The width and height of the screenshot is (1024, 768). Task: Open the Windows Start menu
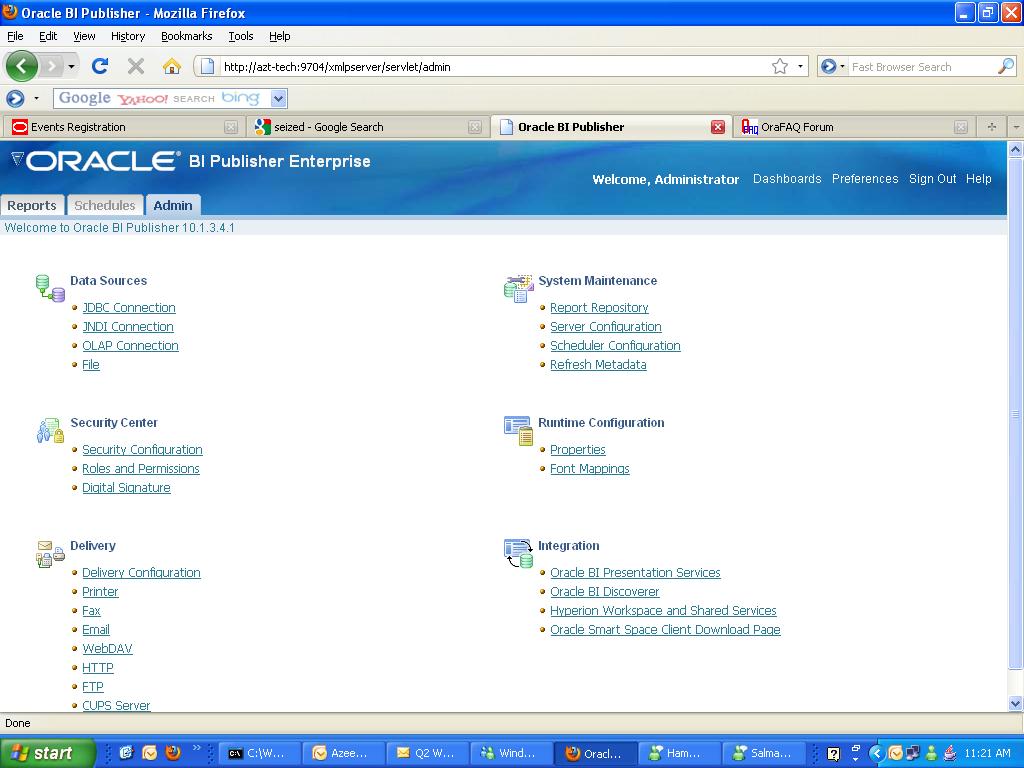tap(47, 753)
